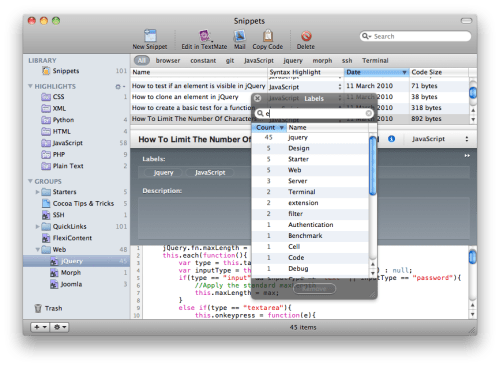Select the Design label row
This screenshot has height=367, width=500.
[310, 148]
